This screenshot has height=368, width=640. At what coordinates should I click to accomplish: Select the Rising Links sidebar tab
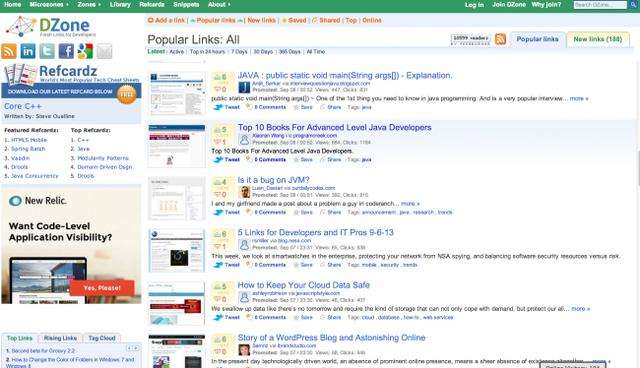point(60,338)
